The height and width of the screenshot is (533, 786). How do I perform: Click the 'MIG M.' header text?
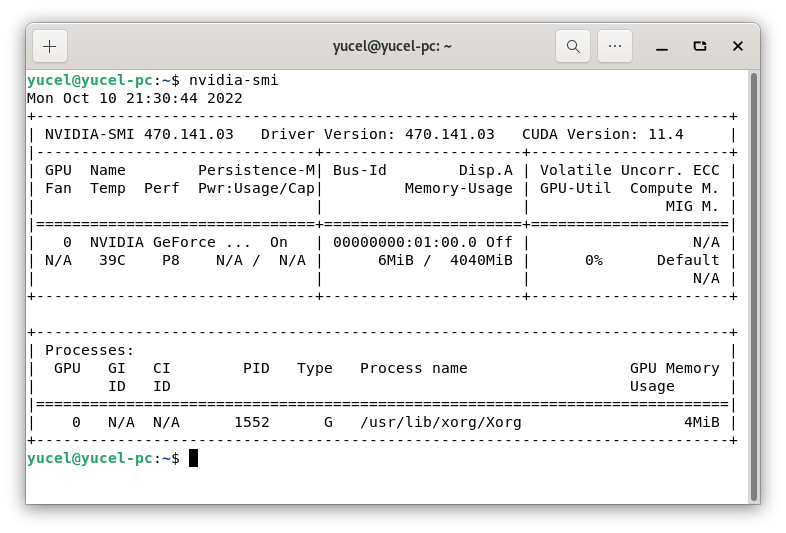coord(692,207)
